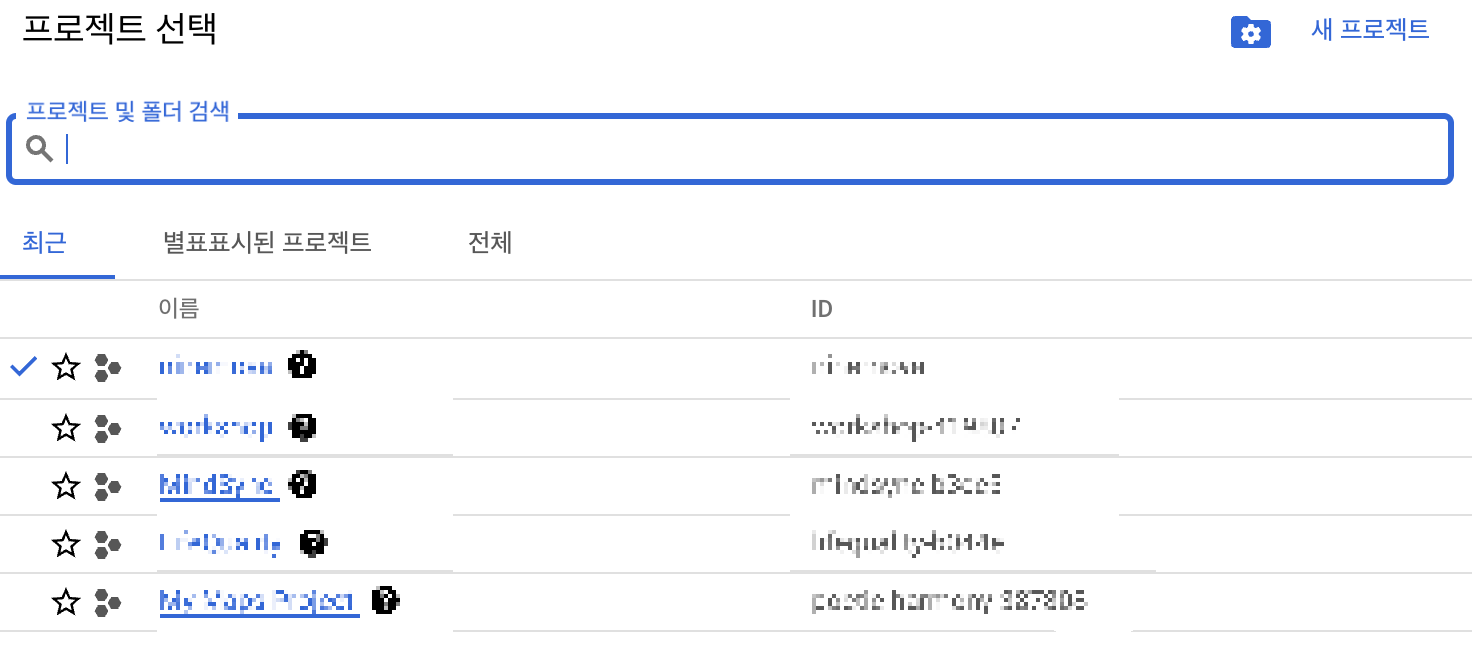
Task: Click the help icon beside My Maps Project
Action: coord(385,601)
